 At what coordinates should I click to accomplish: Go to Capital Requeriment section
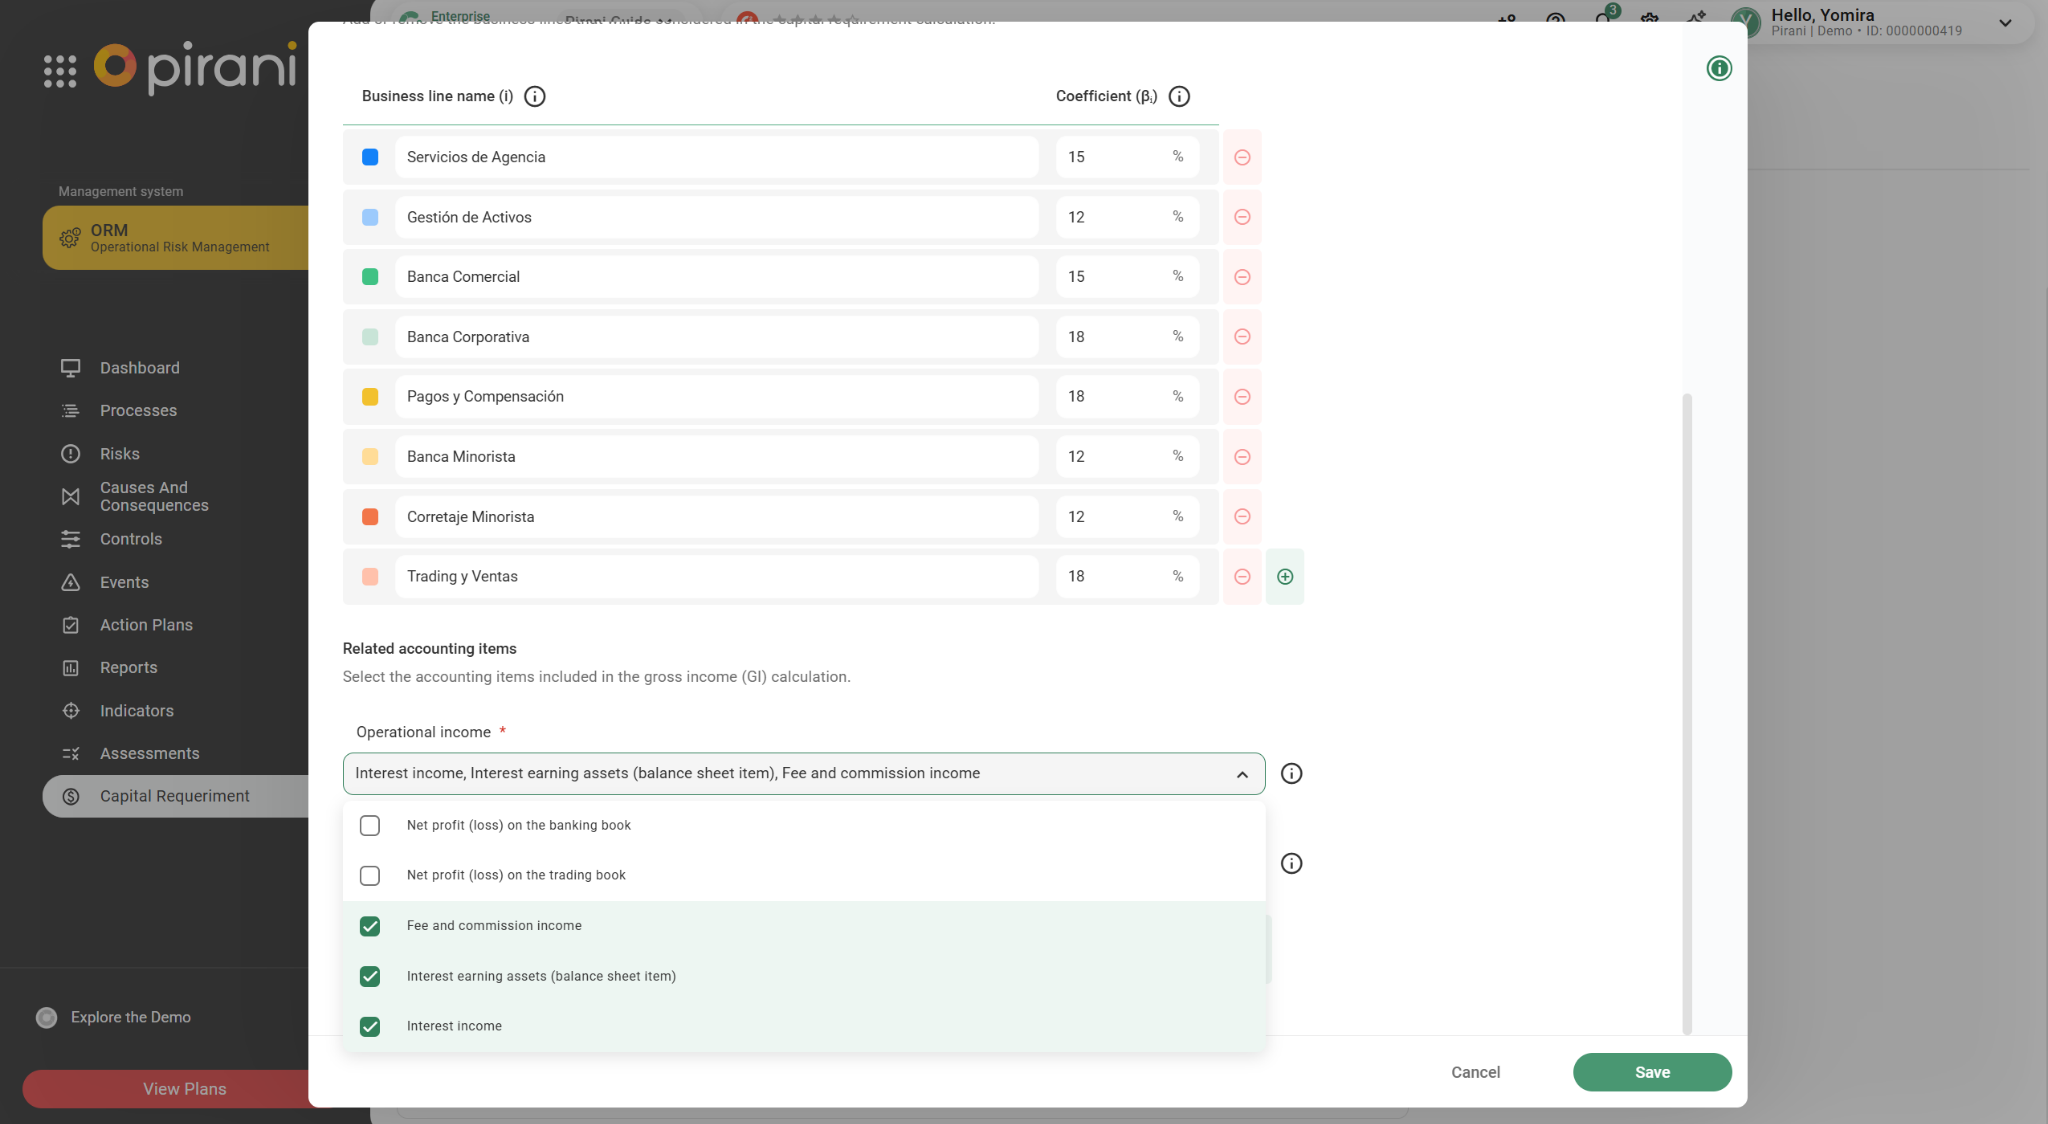[174, 797]
